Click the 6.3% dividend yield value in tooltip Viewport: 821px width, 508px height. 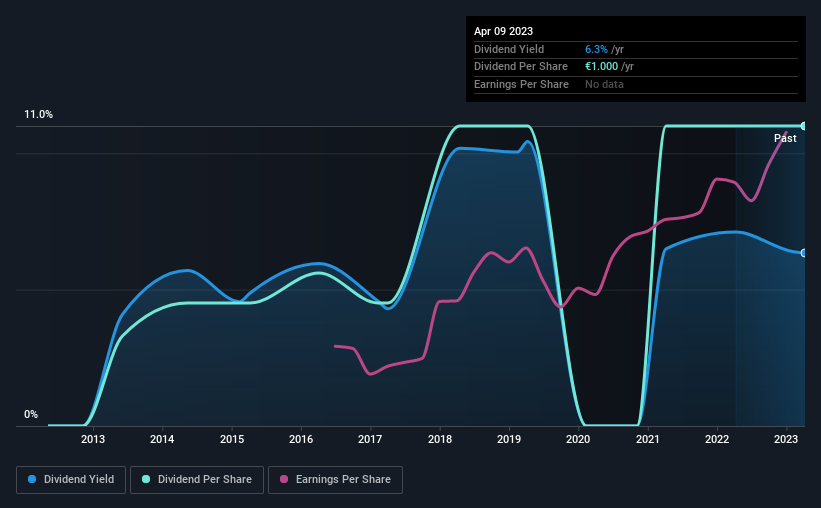pyautogui.click(x=596, y=49)
